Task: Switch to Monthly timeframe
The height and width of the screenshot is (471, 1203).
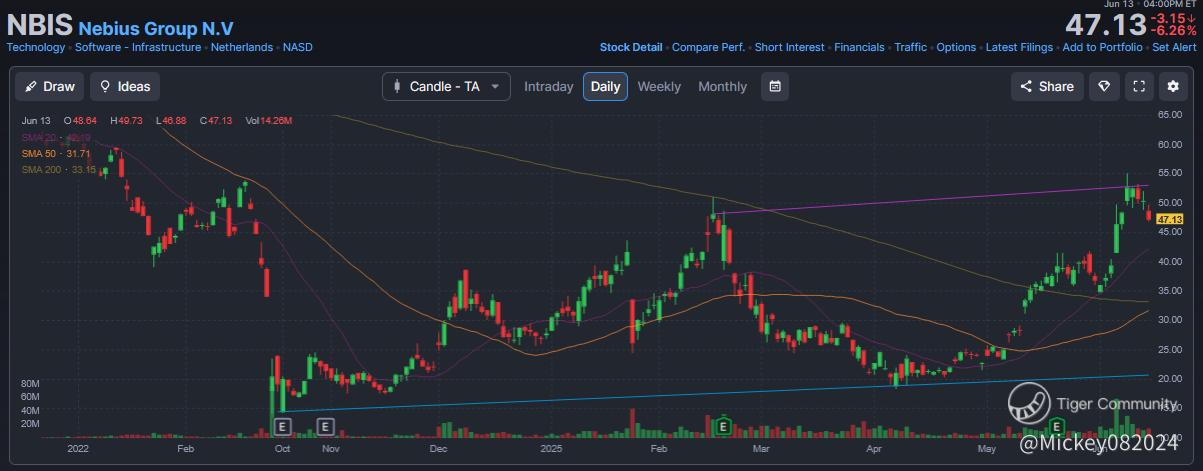Action: coord(722,87)
